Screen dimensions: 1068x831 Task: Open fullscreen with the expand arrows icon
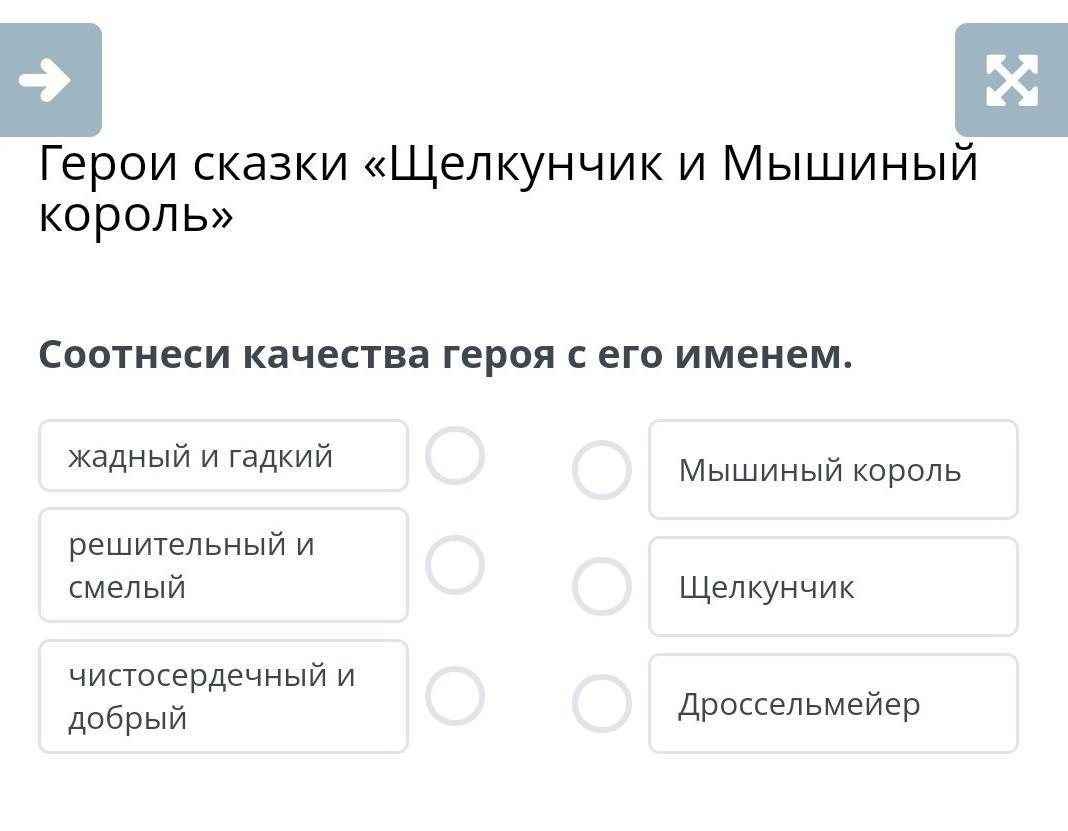pos(1011,80)
